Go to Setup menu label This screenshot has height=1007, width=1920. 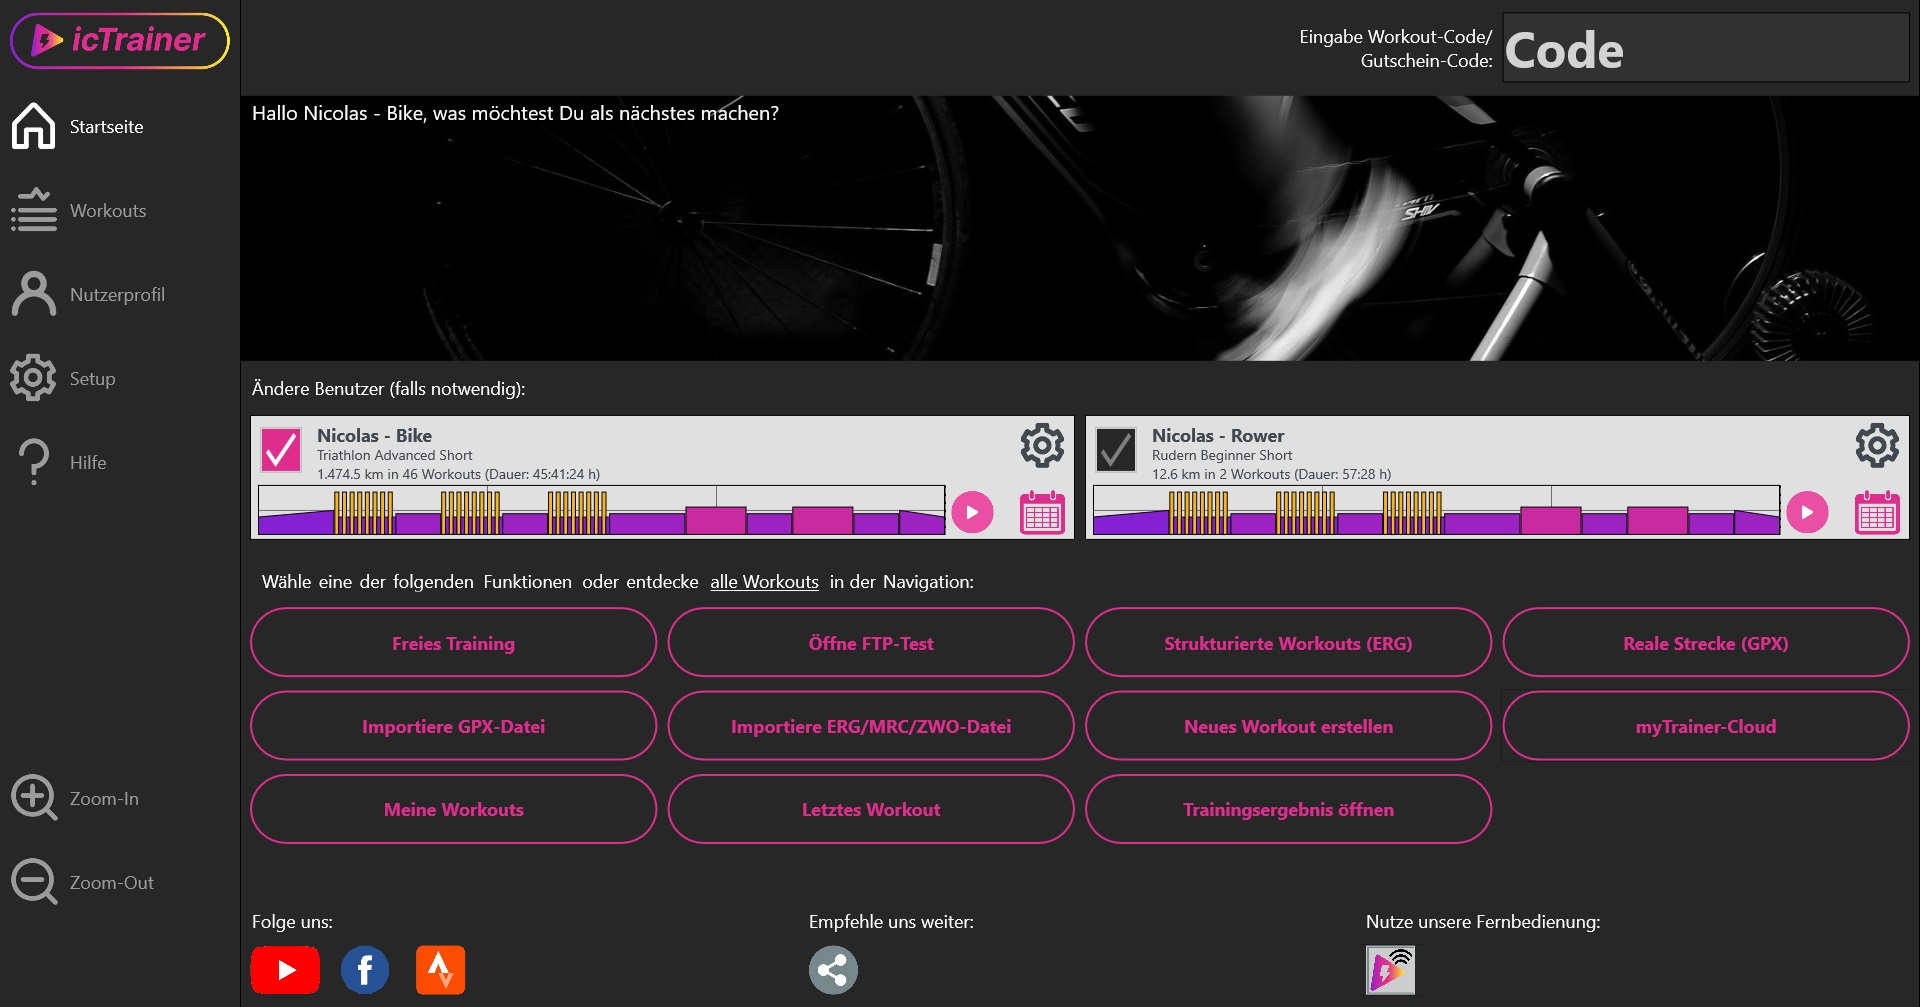pyautogui.click(x=92, y=379)
